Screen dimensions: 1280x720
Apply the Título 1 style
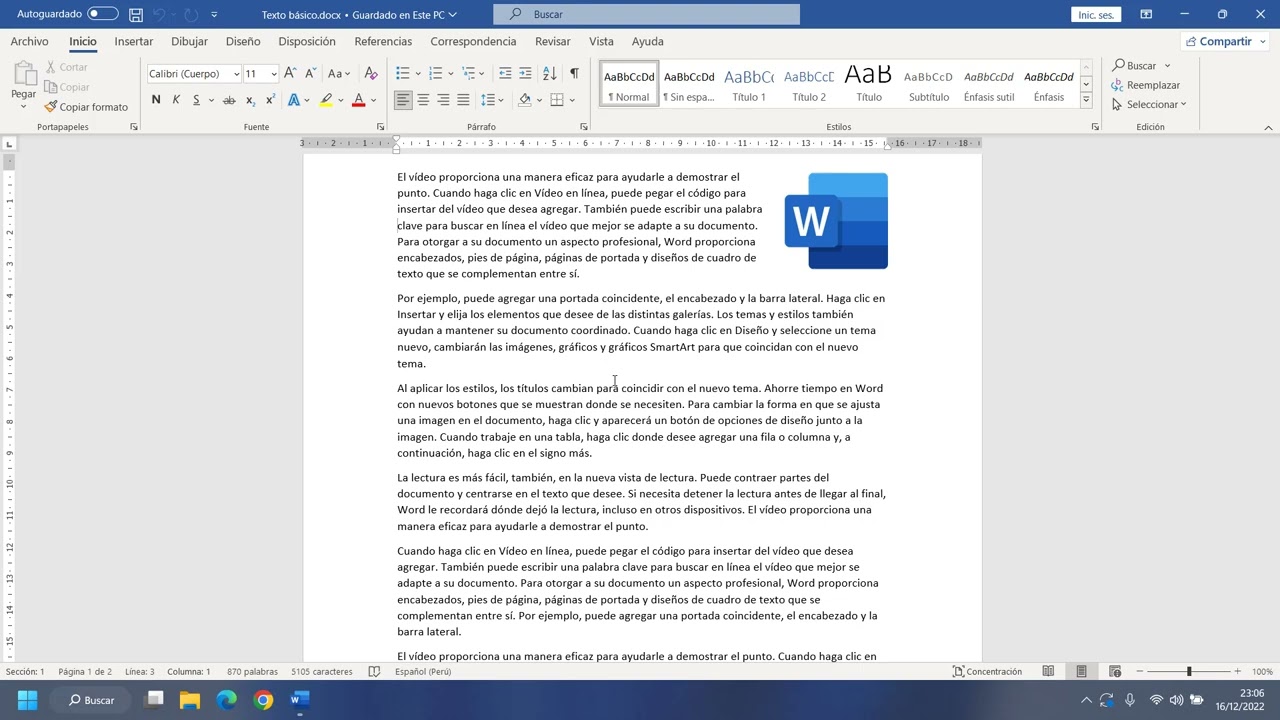[x=749, y=85]
